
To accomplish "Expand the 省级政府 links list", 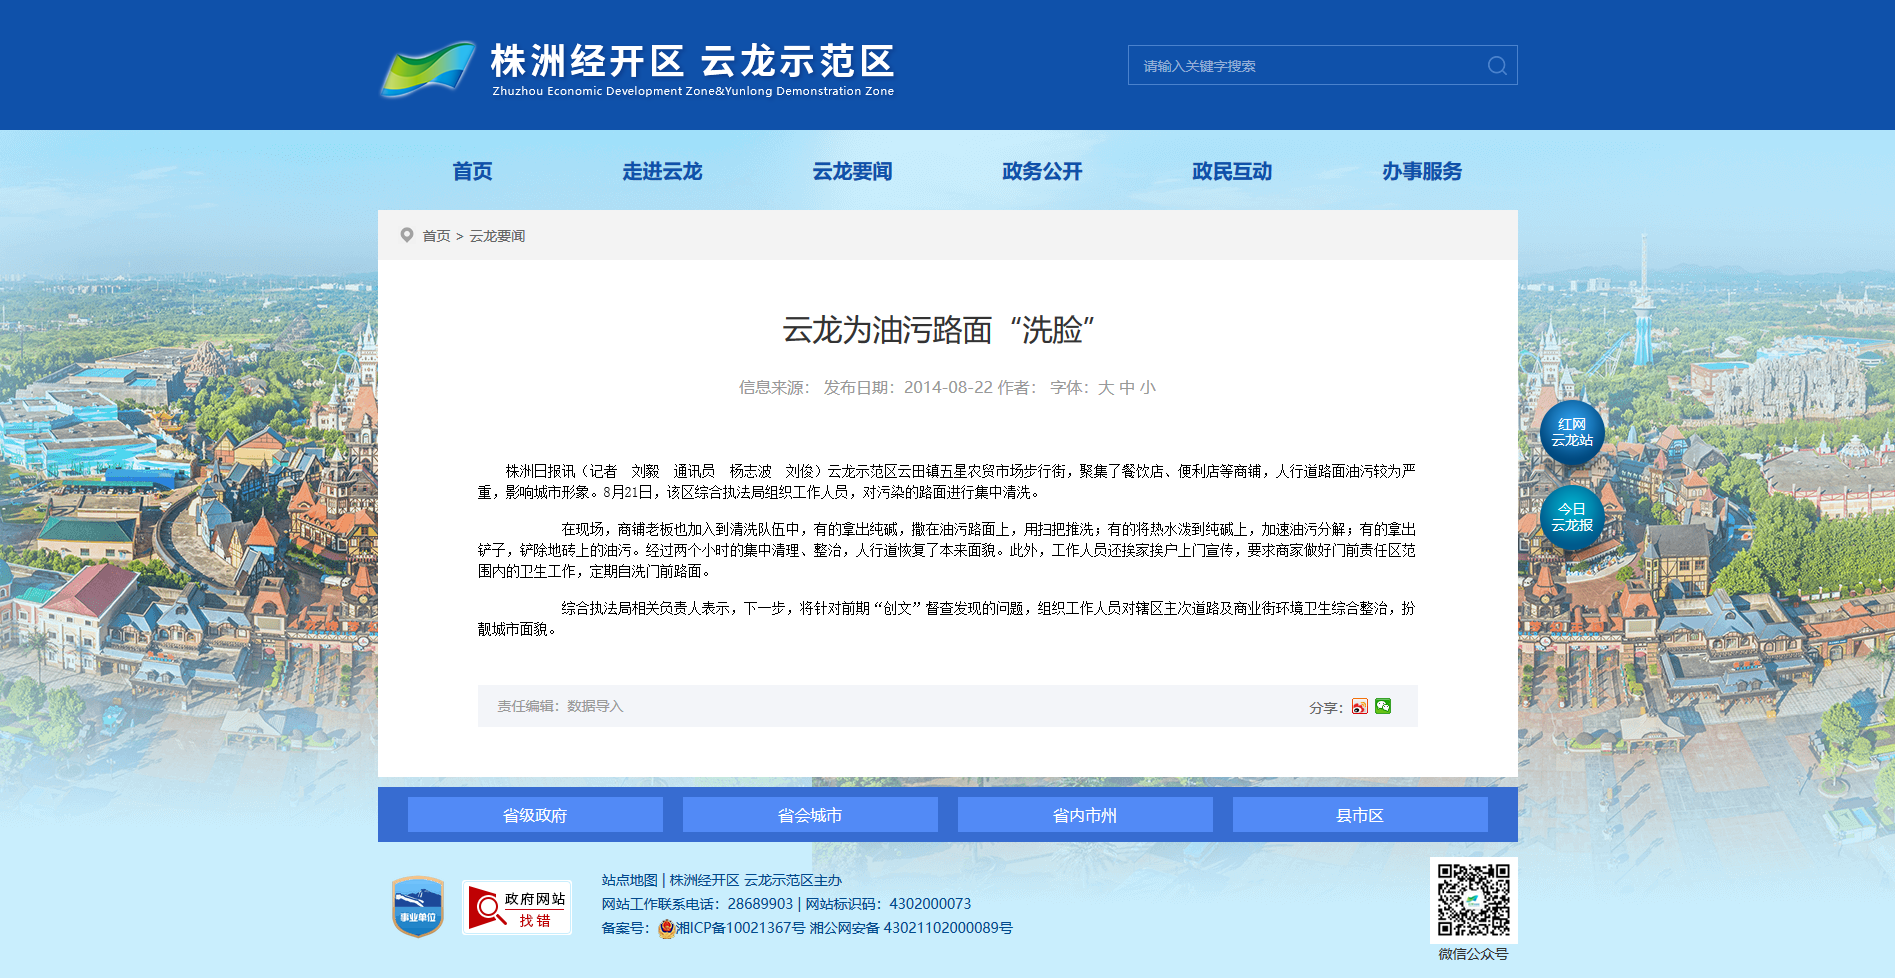I will point(535,815).
